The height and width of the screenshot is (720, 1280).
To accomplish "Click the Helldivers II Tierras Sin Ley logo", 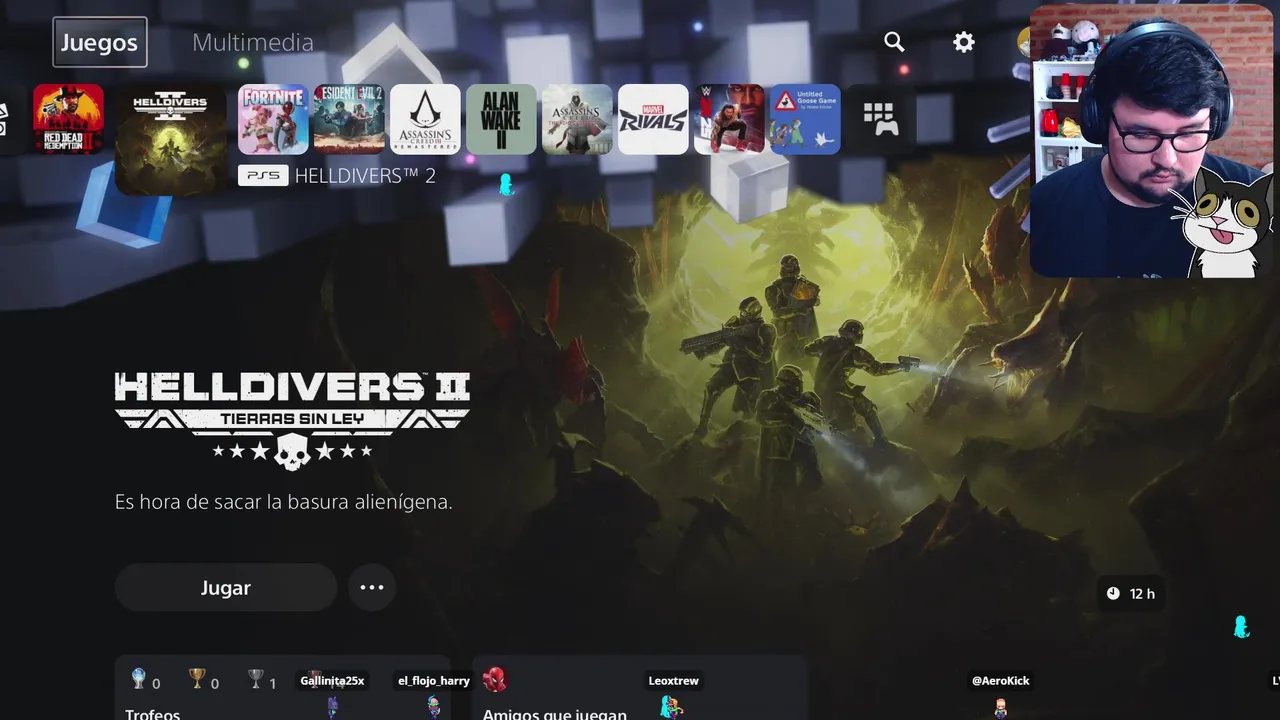I will coord(292,420).
